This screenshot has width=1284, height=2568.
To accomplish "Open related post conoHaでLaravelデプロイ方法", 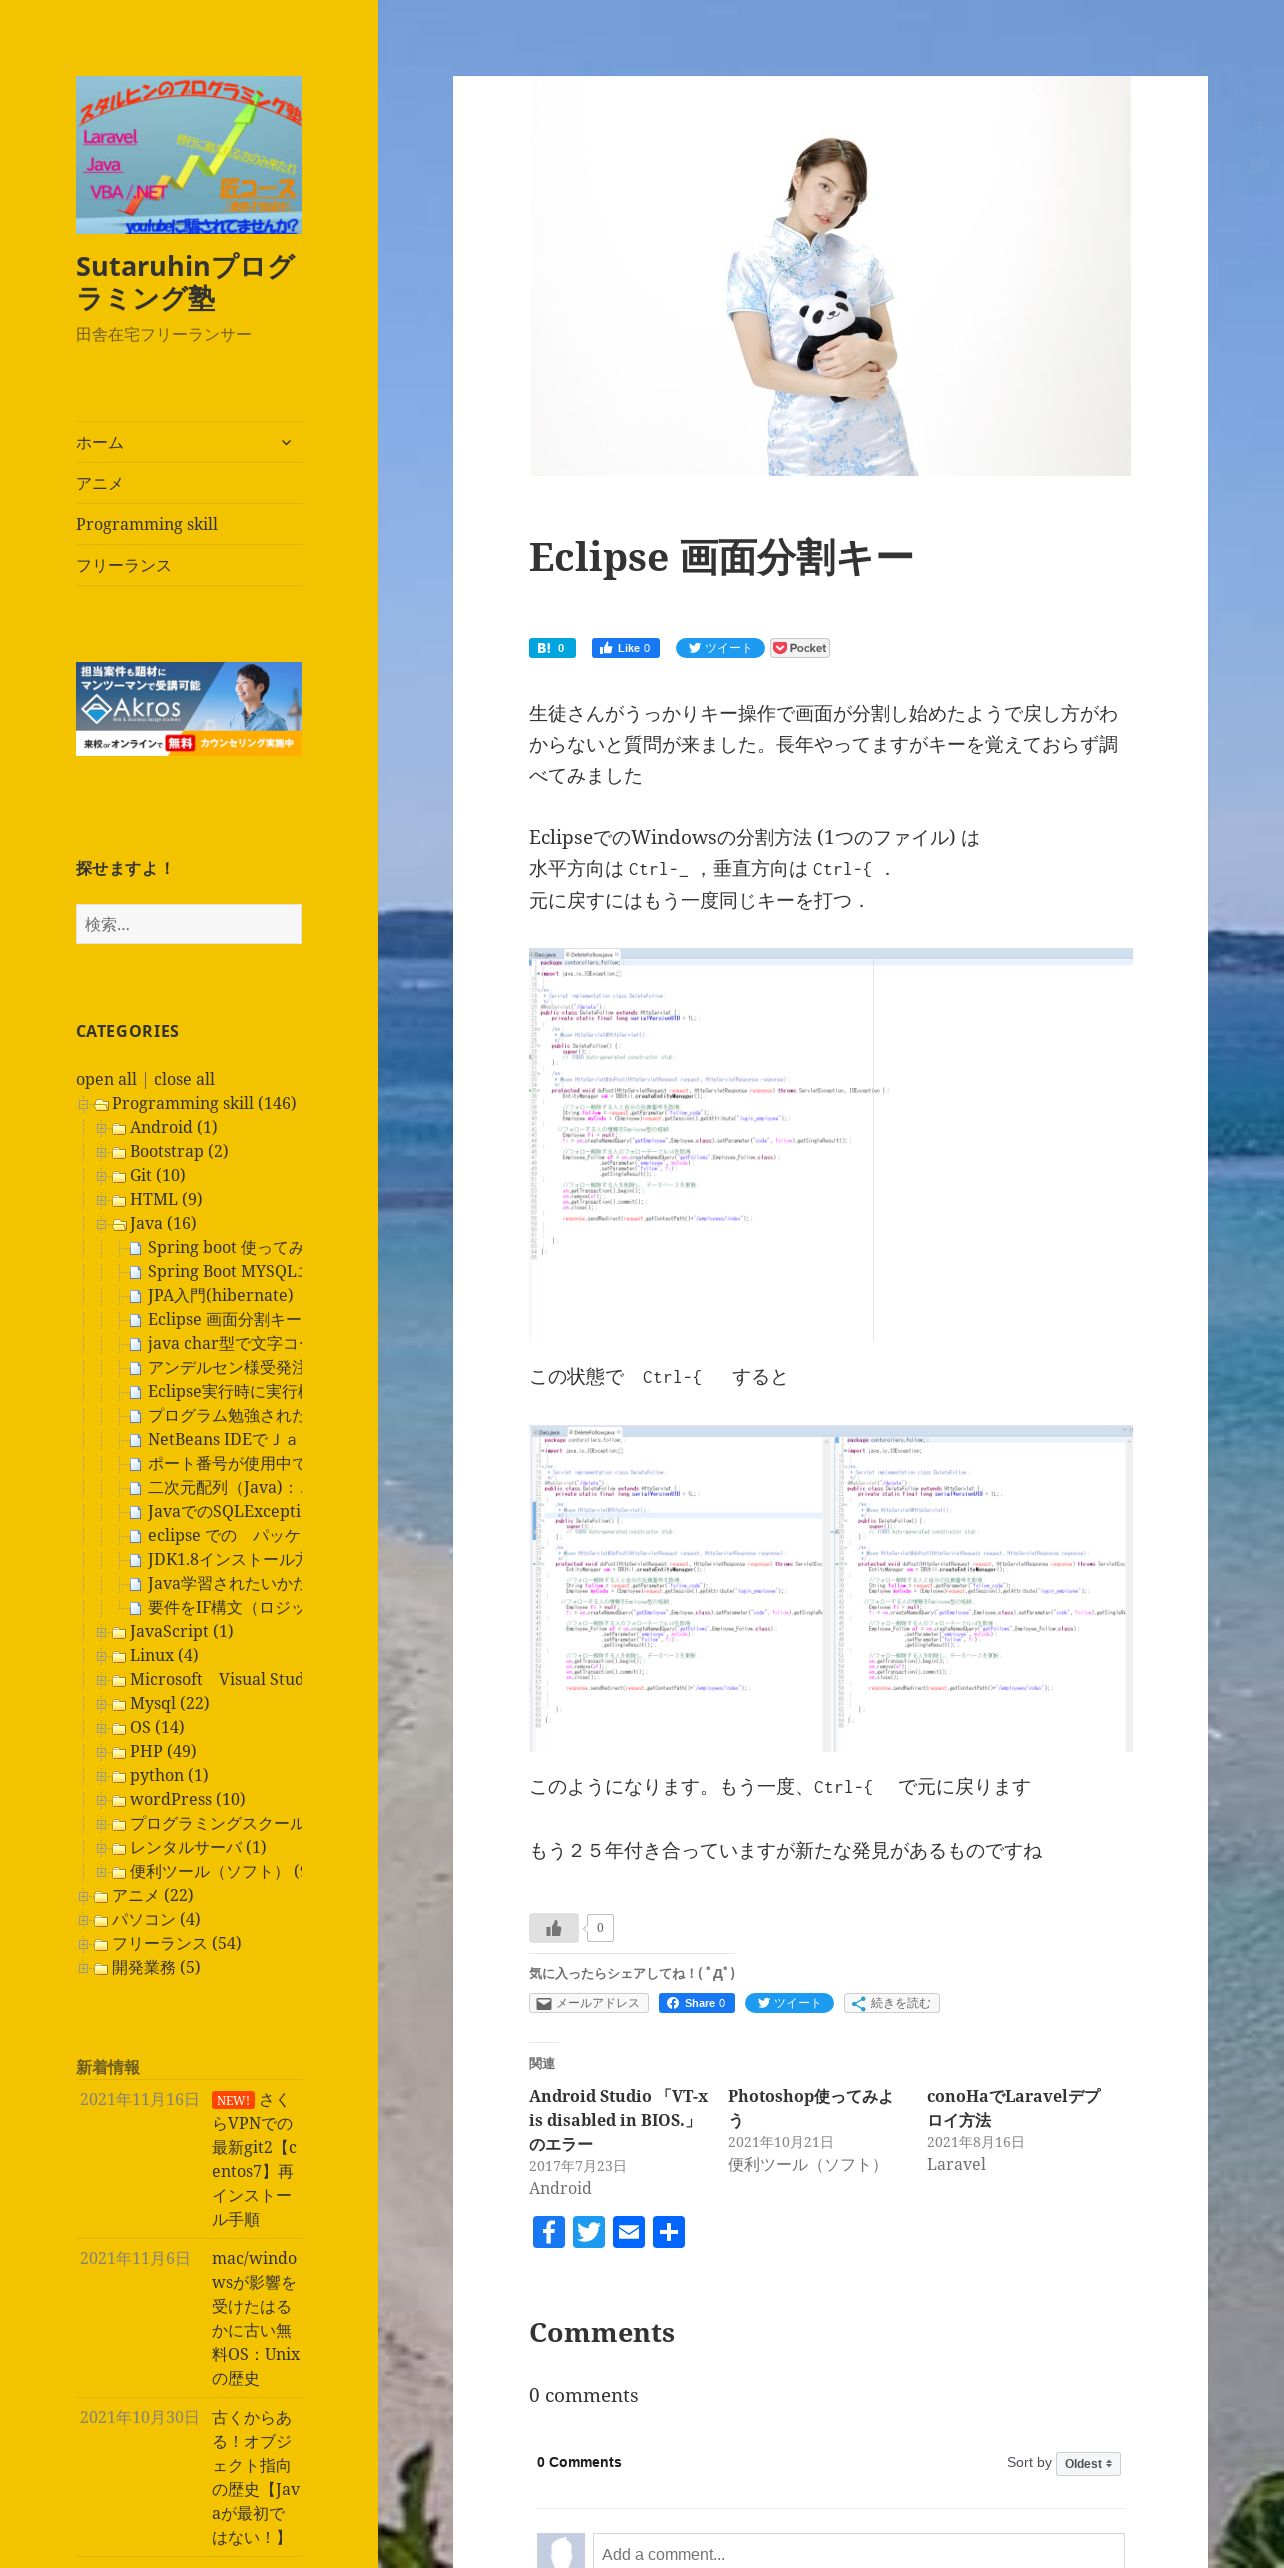I will pos(1013,2108).
